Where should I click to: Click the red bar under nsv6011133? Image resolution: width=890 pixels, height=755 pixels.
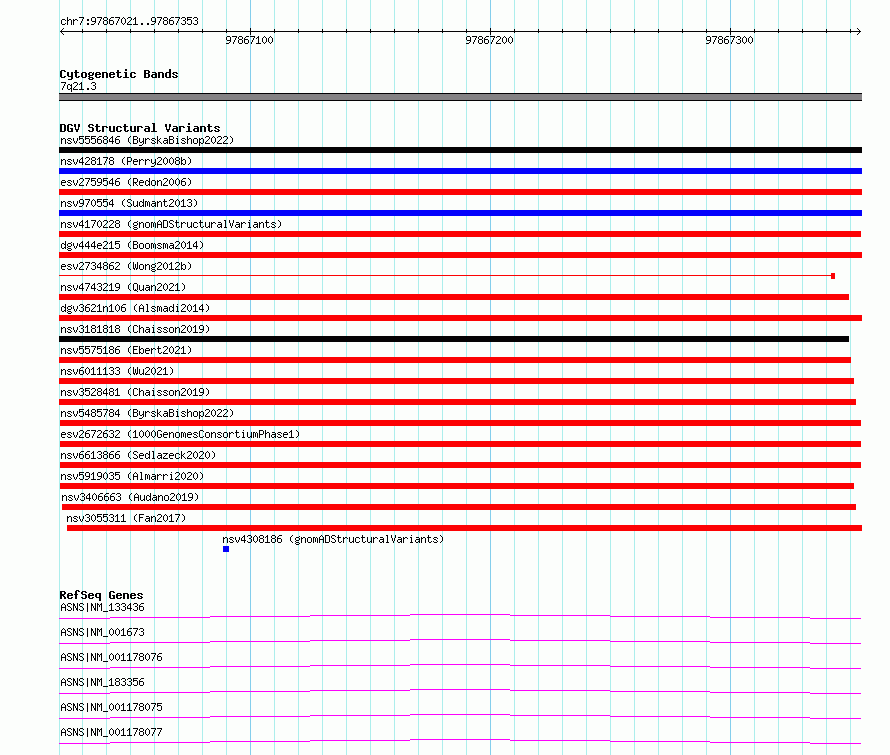tap(456, 381)
